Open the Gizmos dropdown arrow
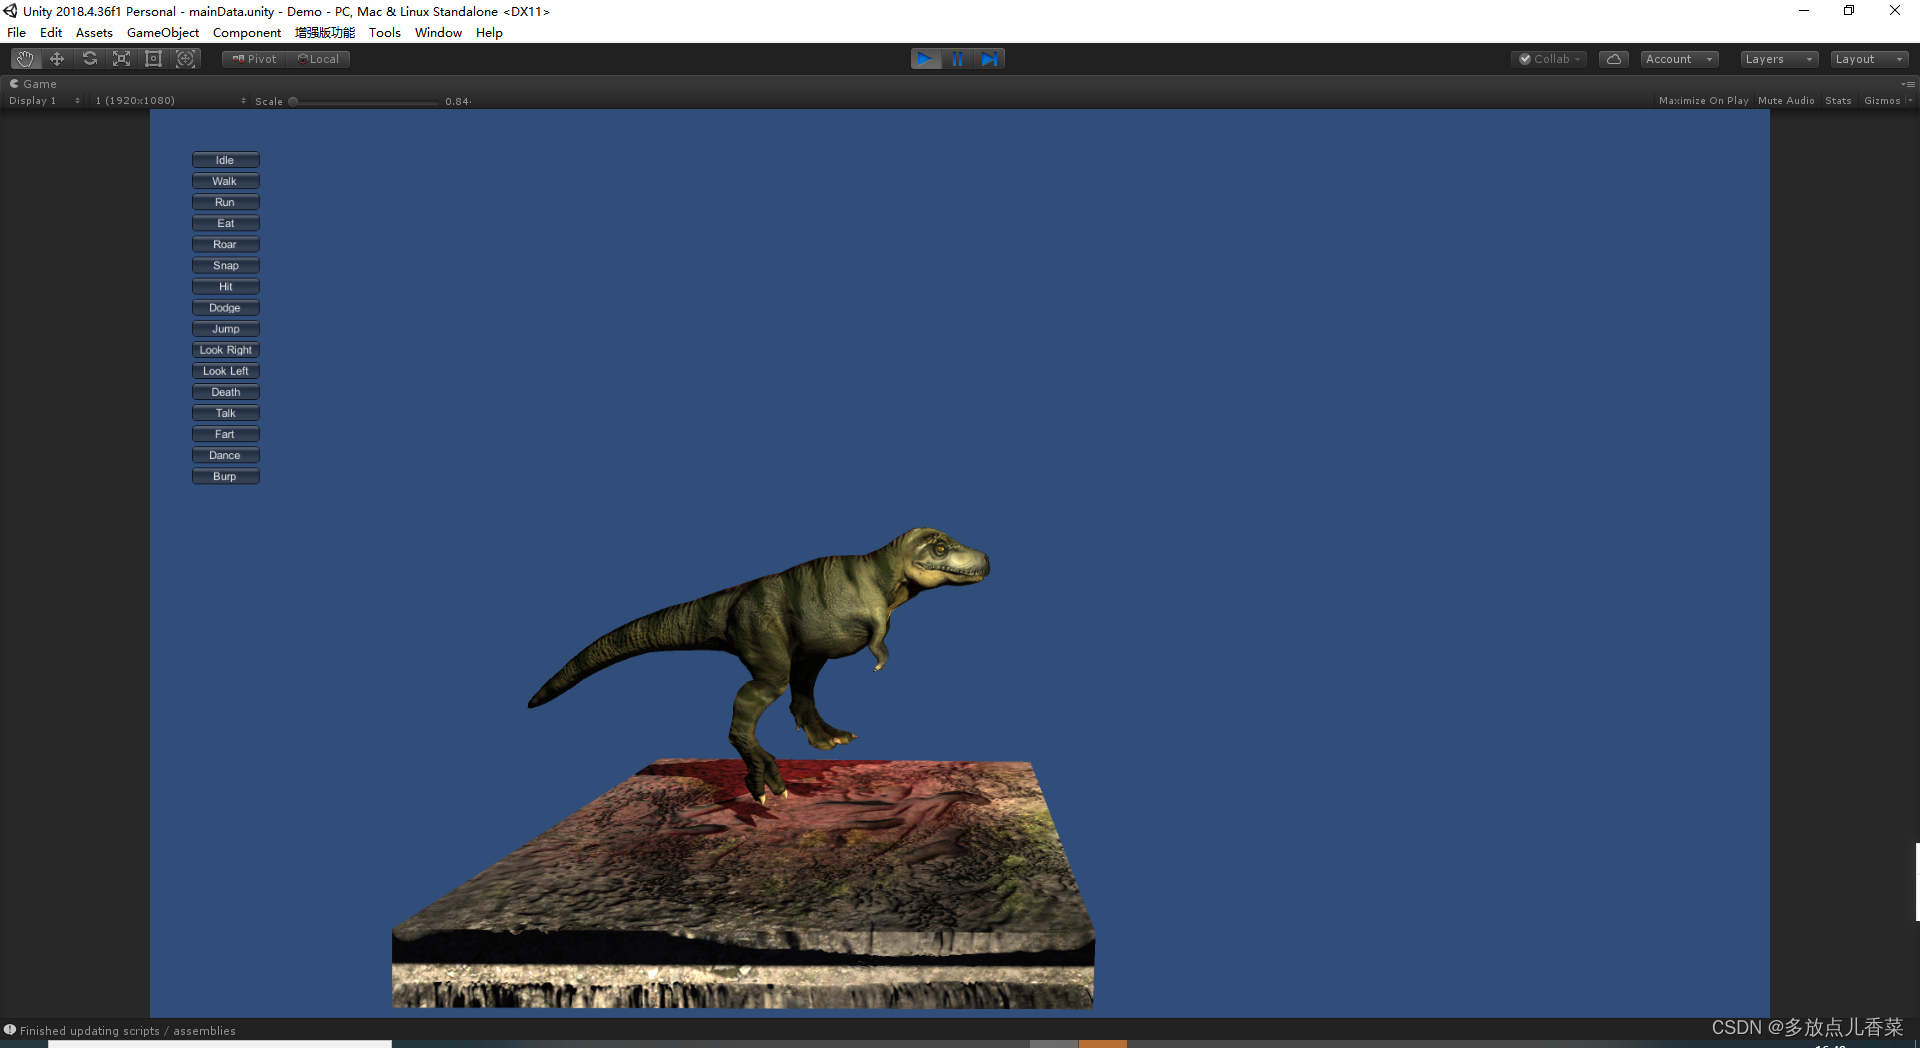 1910,101
